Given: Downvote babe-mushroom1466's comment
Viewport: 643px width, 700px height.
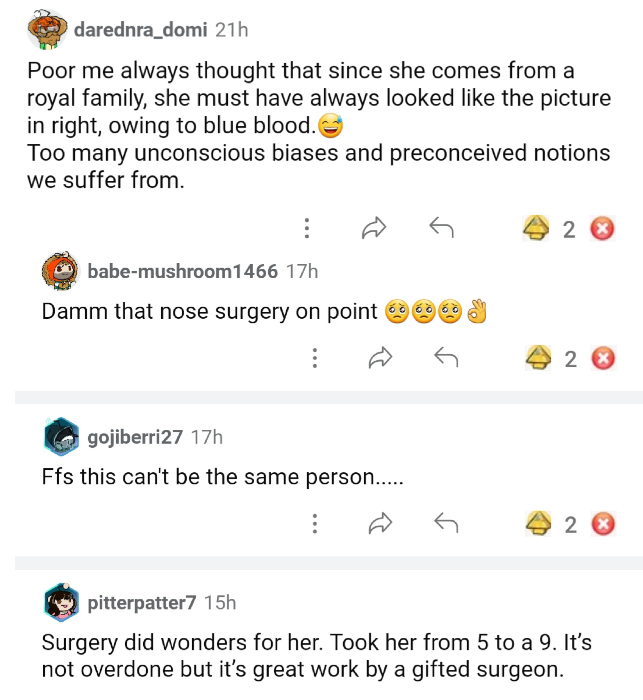Looking at the screenshot, I should tap(602, 358).
